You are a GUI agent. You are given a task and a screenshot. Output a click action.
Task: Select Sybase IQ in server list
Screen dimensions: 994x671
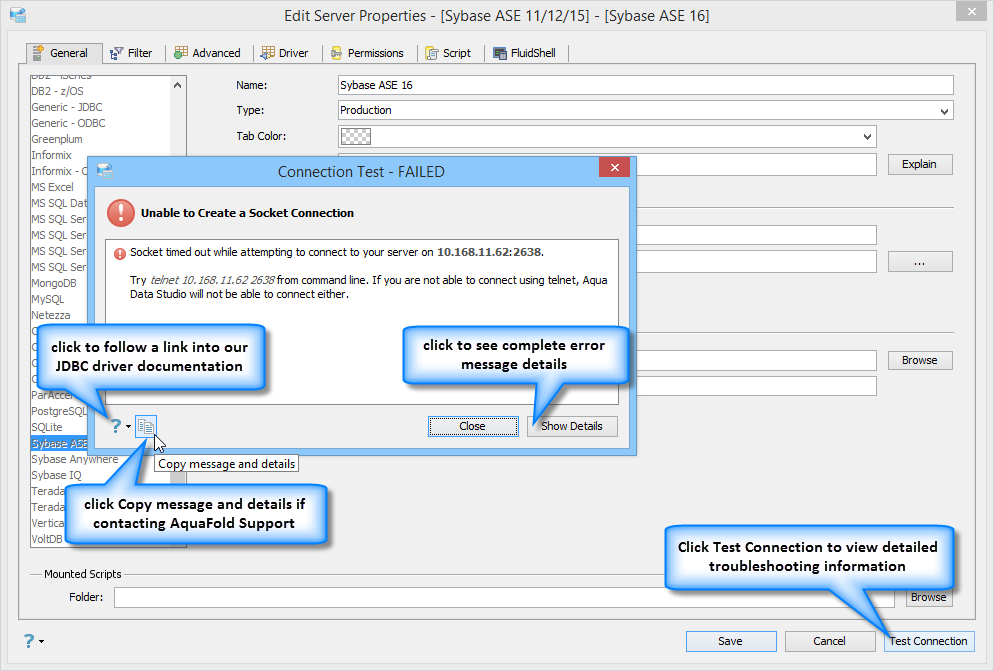tap(56, 475)
